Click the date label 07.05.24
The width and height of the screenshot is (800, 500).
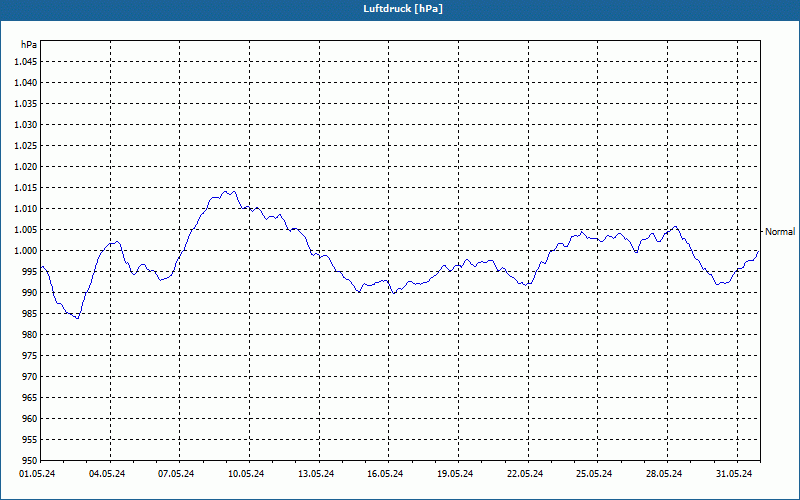click(x=176, y=474)
